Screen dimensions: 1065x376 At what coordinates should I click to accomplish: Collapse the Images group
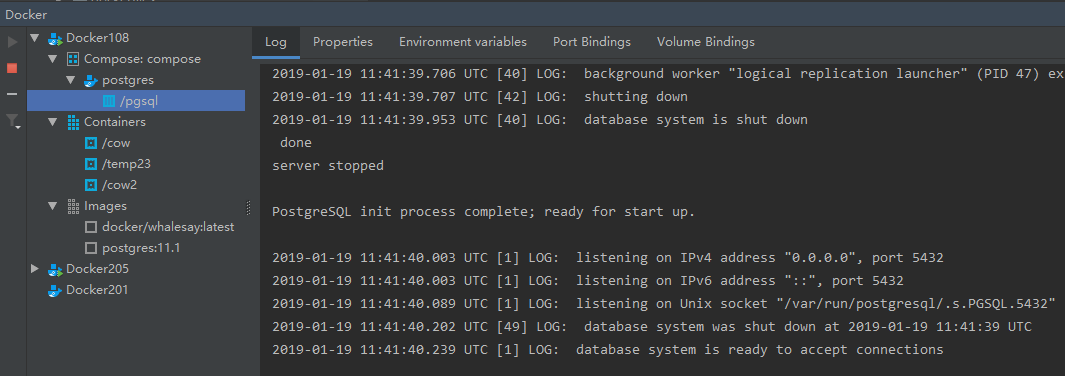(54, 206)
